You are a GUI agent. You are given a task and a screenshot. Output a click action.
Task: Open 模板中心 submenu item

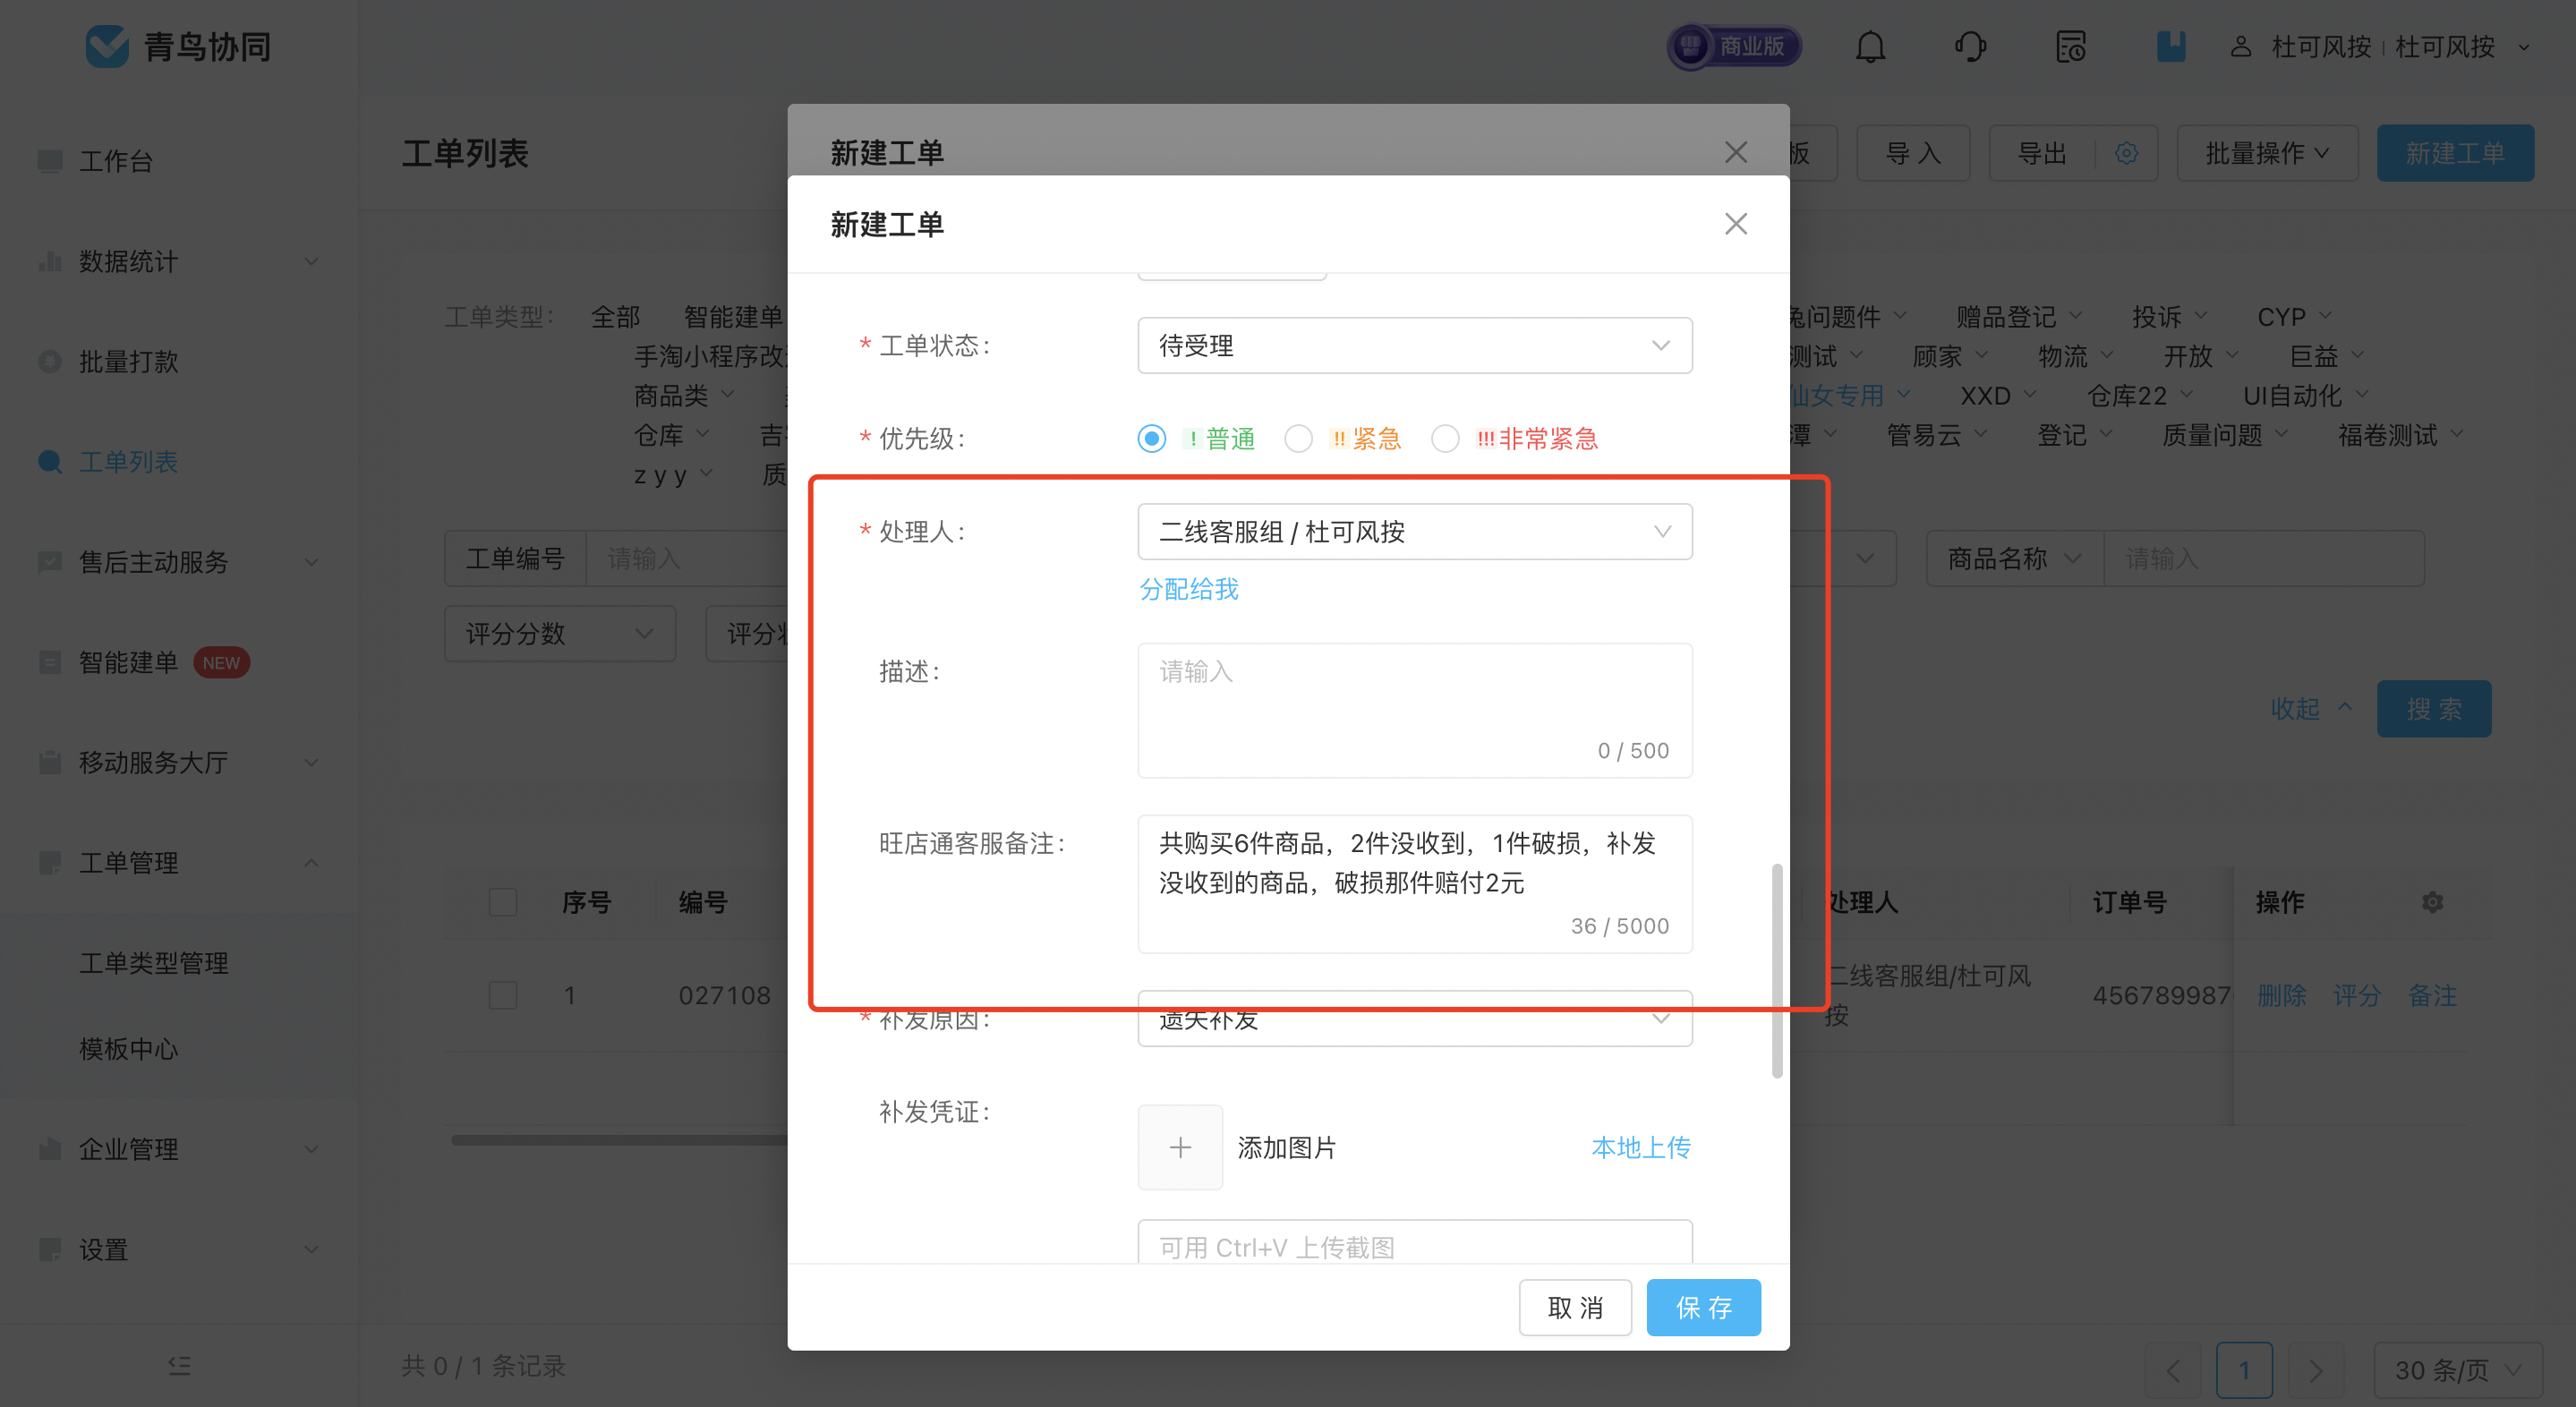click(x=129, y=1049)
